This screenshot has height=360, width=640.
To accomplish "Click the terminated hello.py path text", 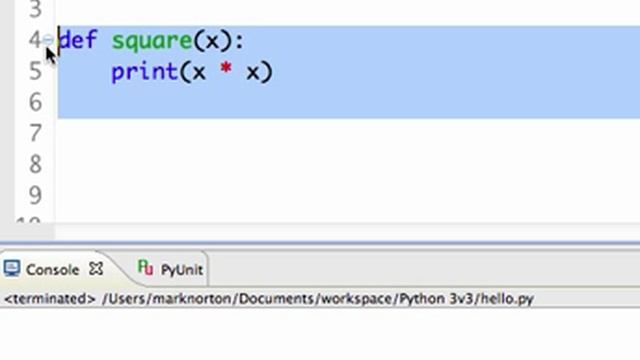I will point(269,299).
